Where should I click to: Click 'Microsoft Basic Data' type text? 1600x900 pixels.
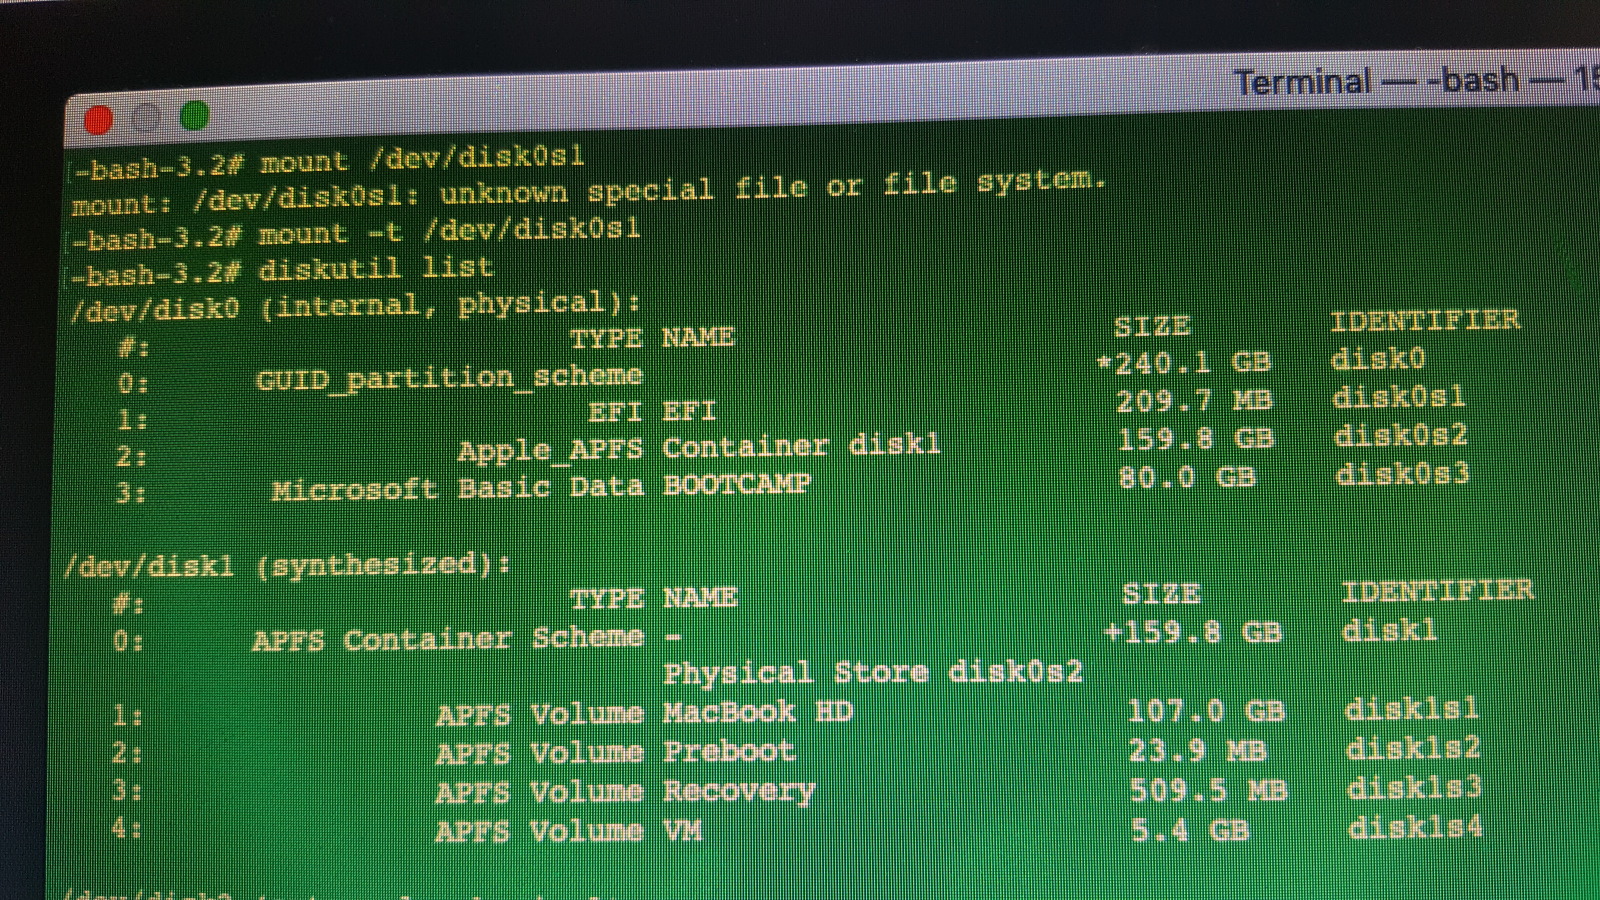point(457,489)
